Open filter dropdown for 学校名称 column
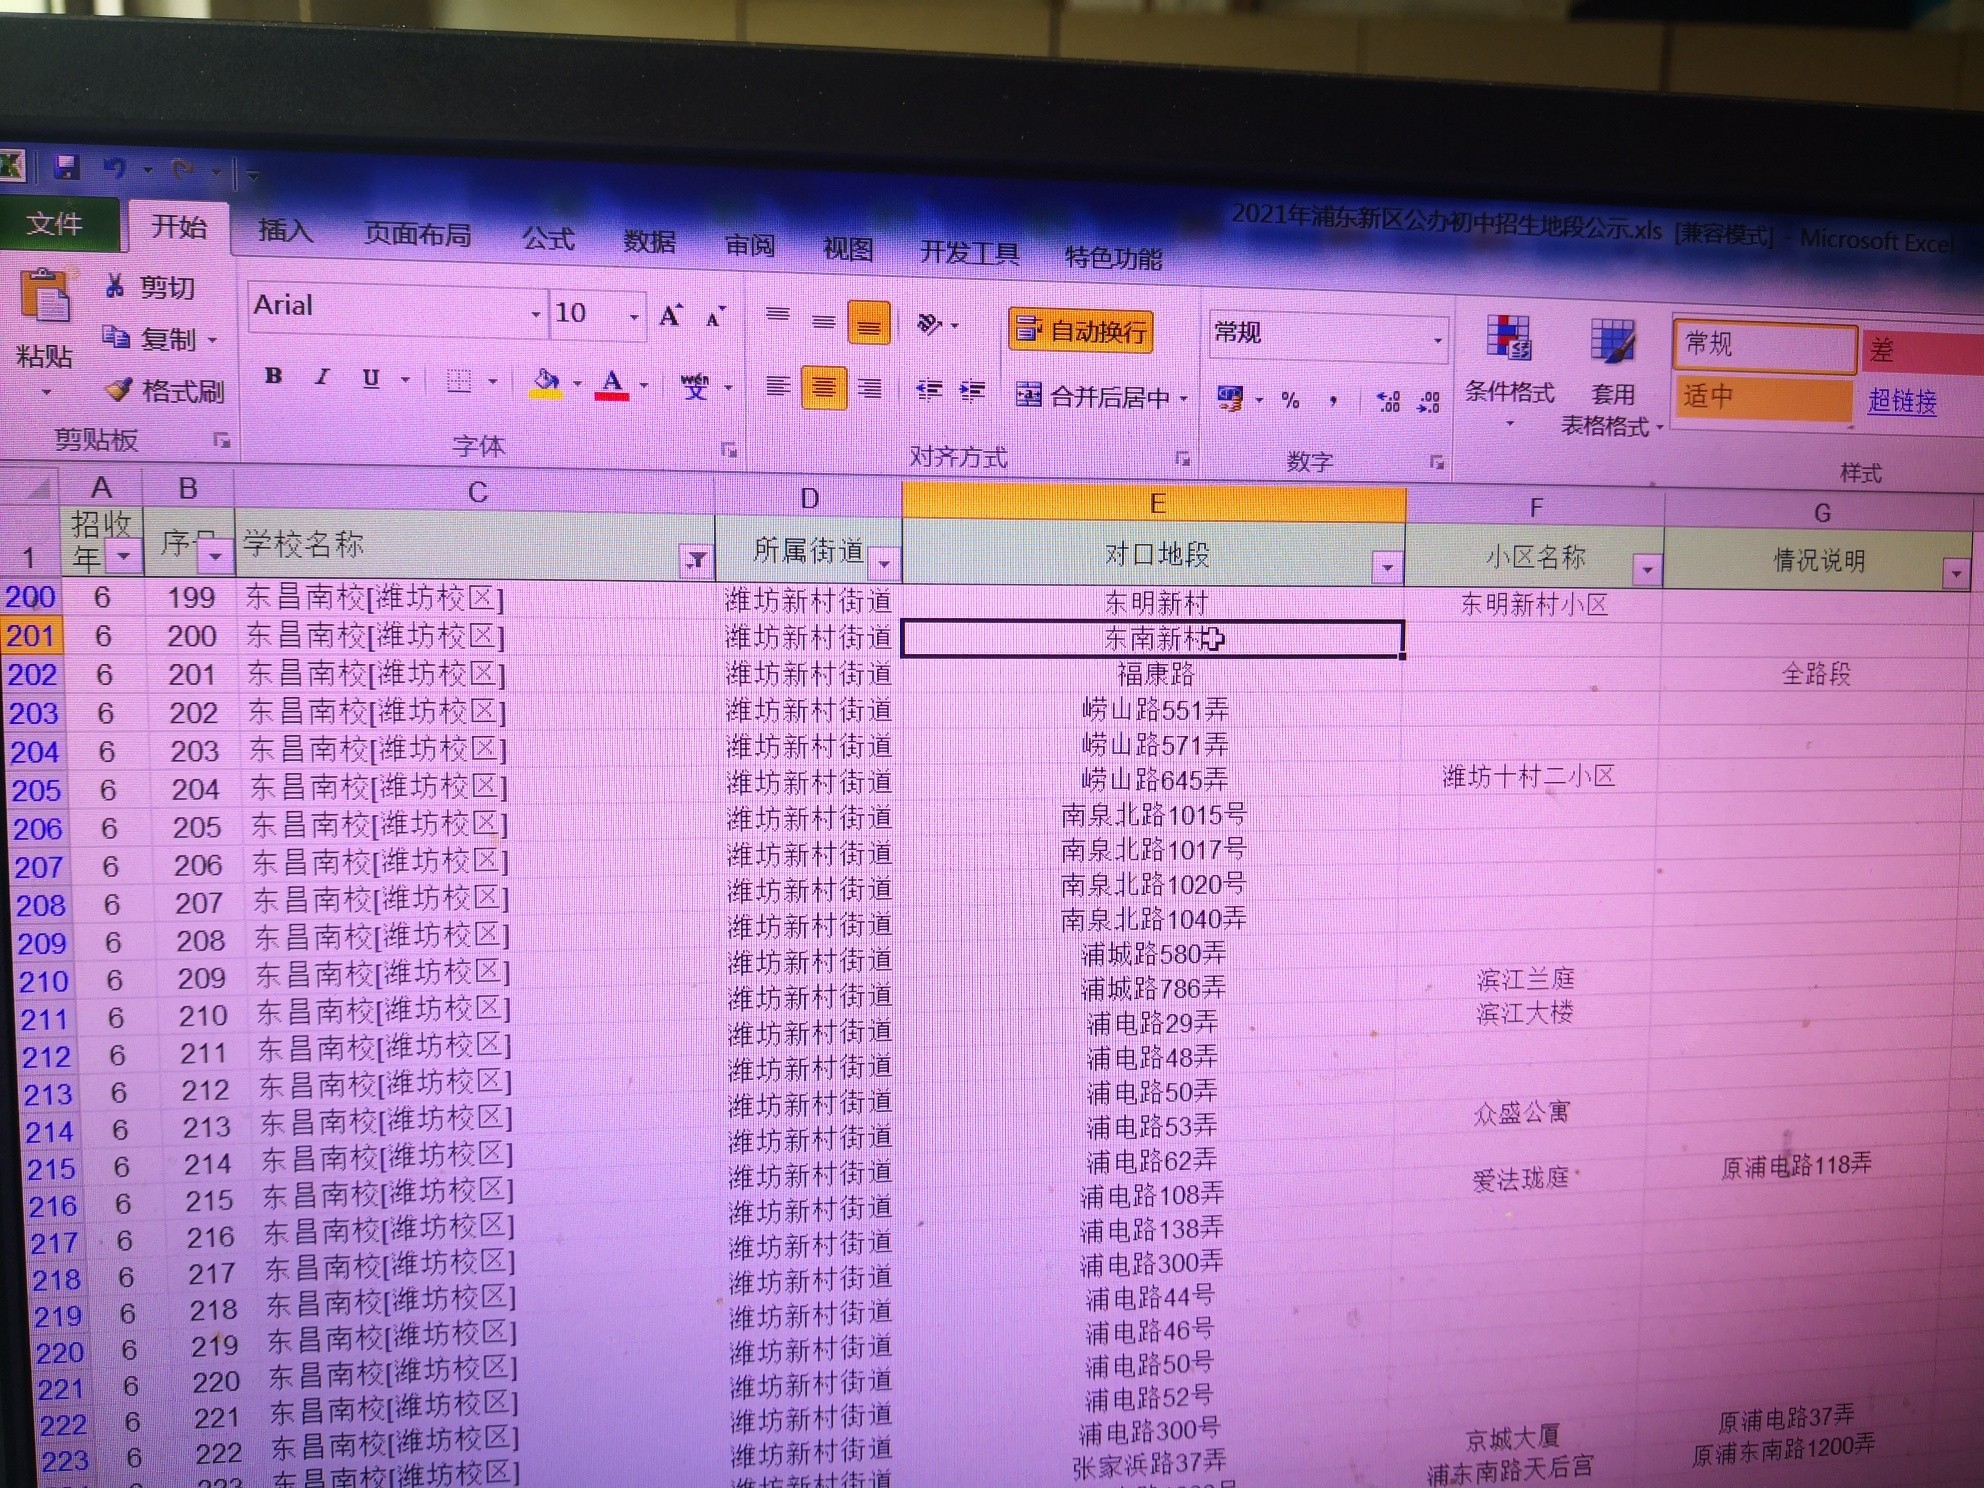Viewport: 1984px width, 1488px height. tap(695, 561)
